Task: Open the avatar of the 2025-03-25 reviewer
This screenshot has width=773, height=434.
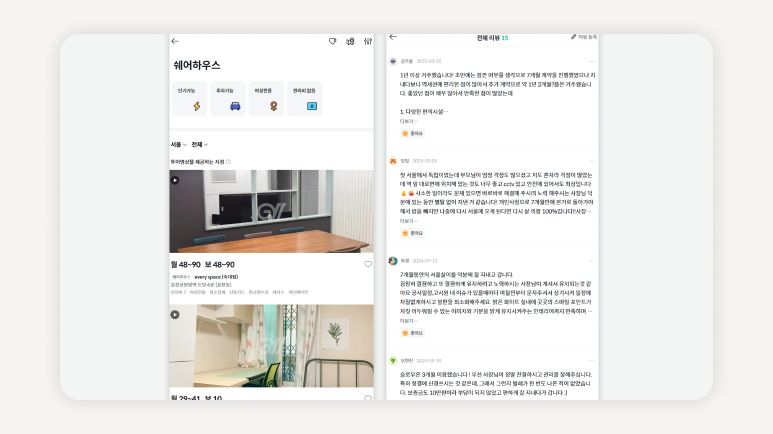Action: coord(393,61)
